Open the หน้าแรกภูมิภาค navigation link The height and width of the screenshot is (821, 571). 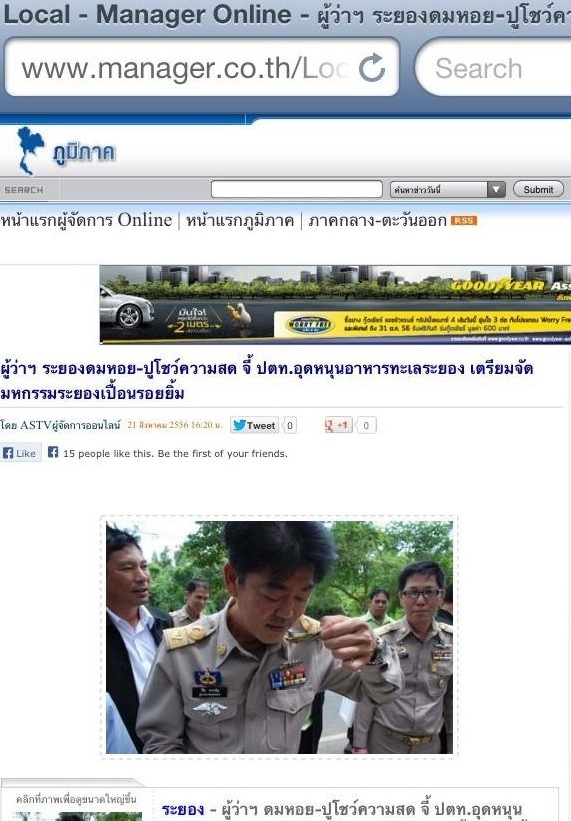pos(240,220)
